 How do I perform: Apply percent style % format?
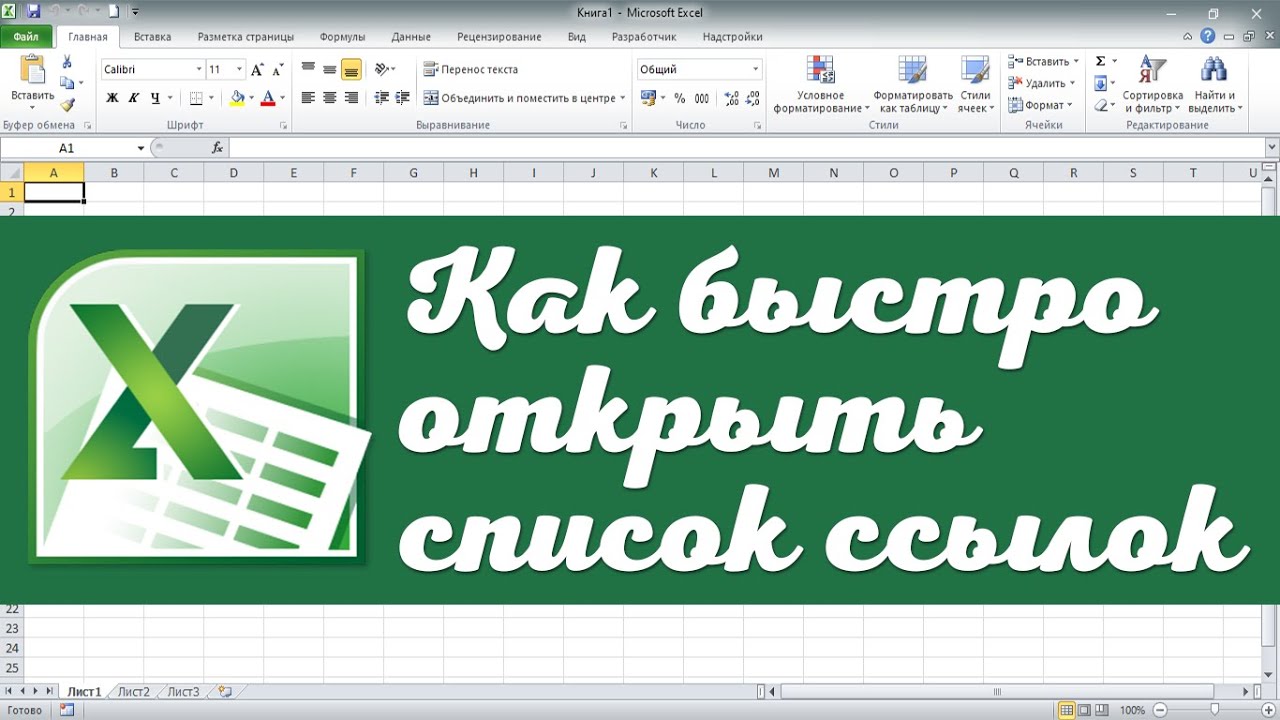point(680,98)
